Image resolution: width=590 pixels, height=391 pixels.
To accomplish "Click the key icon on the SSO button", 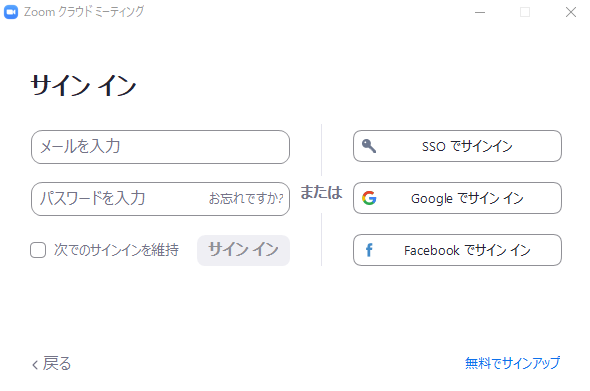I will [x=369, y=146].
